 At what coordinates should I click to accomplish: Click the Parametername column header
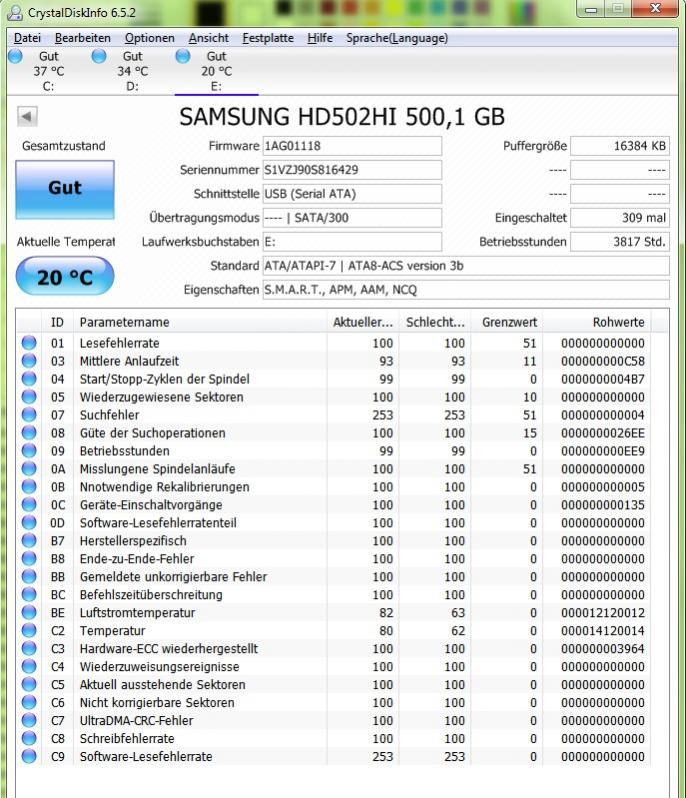coord(200,322)
